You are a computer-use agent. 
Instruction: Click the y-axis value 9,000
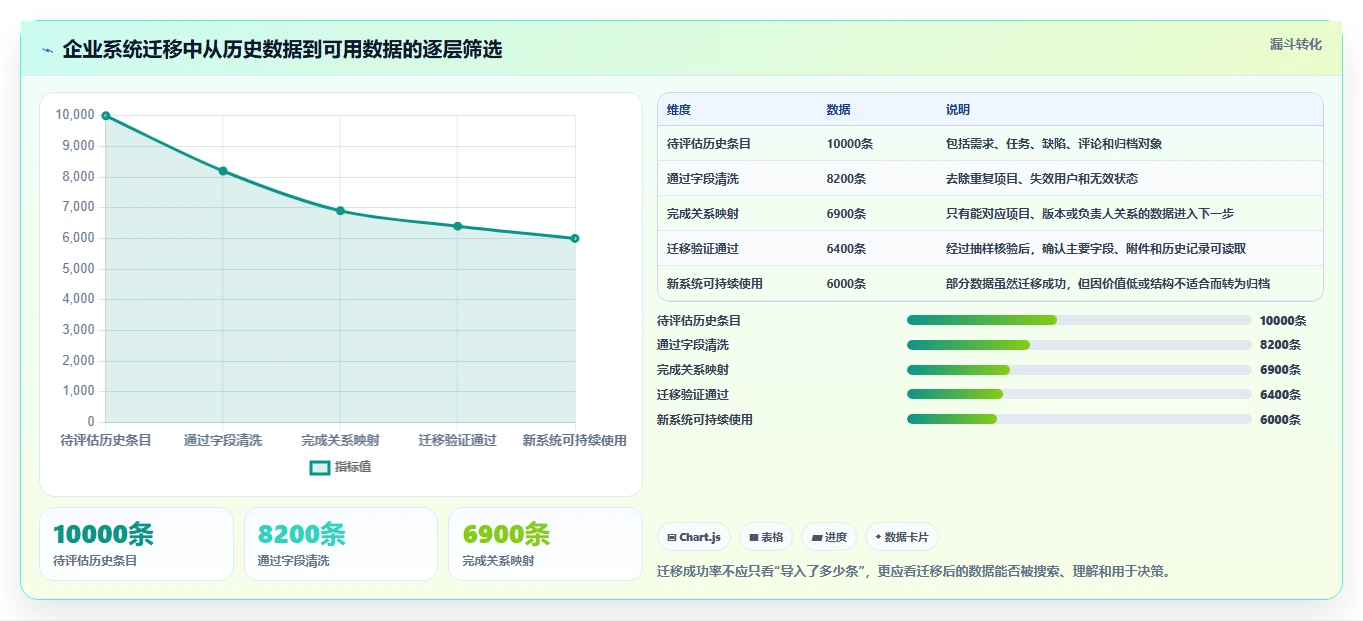[78, 146]
